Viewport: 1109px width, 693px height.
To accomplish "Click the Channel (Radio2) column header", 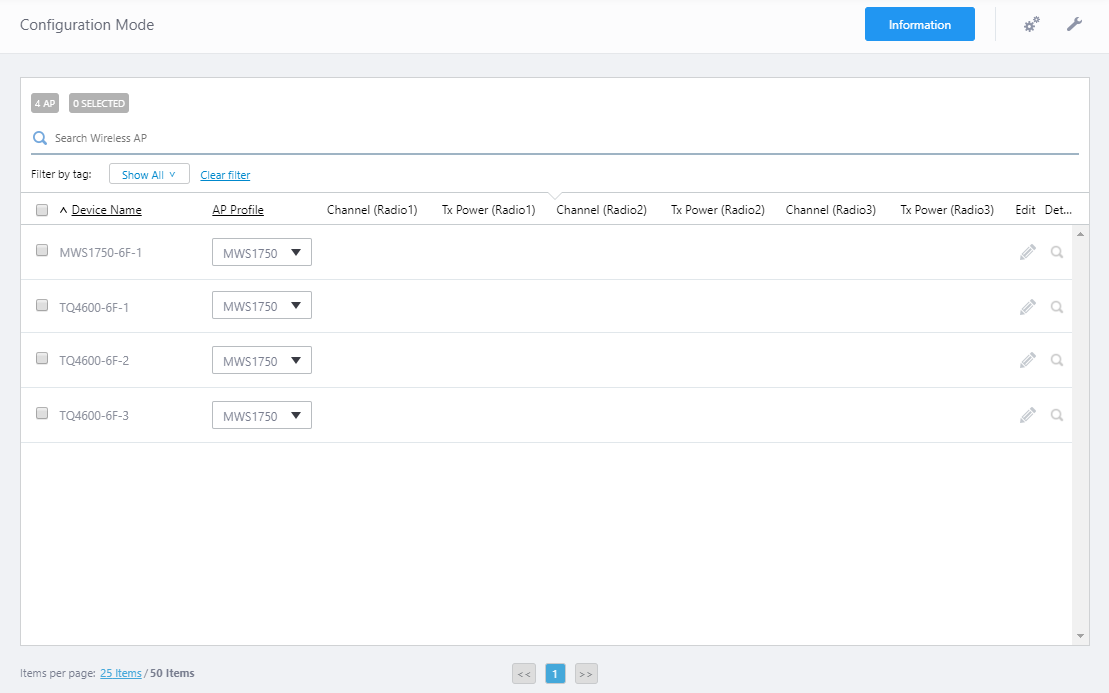I will click(601, 210).
